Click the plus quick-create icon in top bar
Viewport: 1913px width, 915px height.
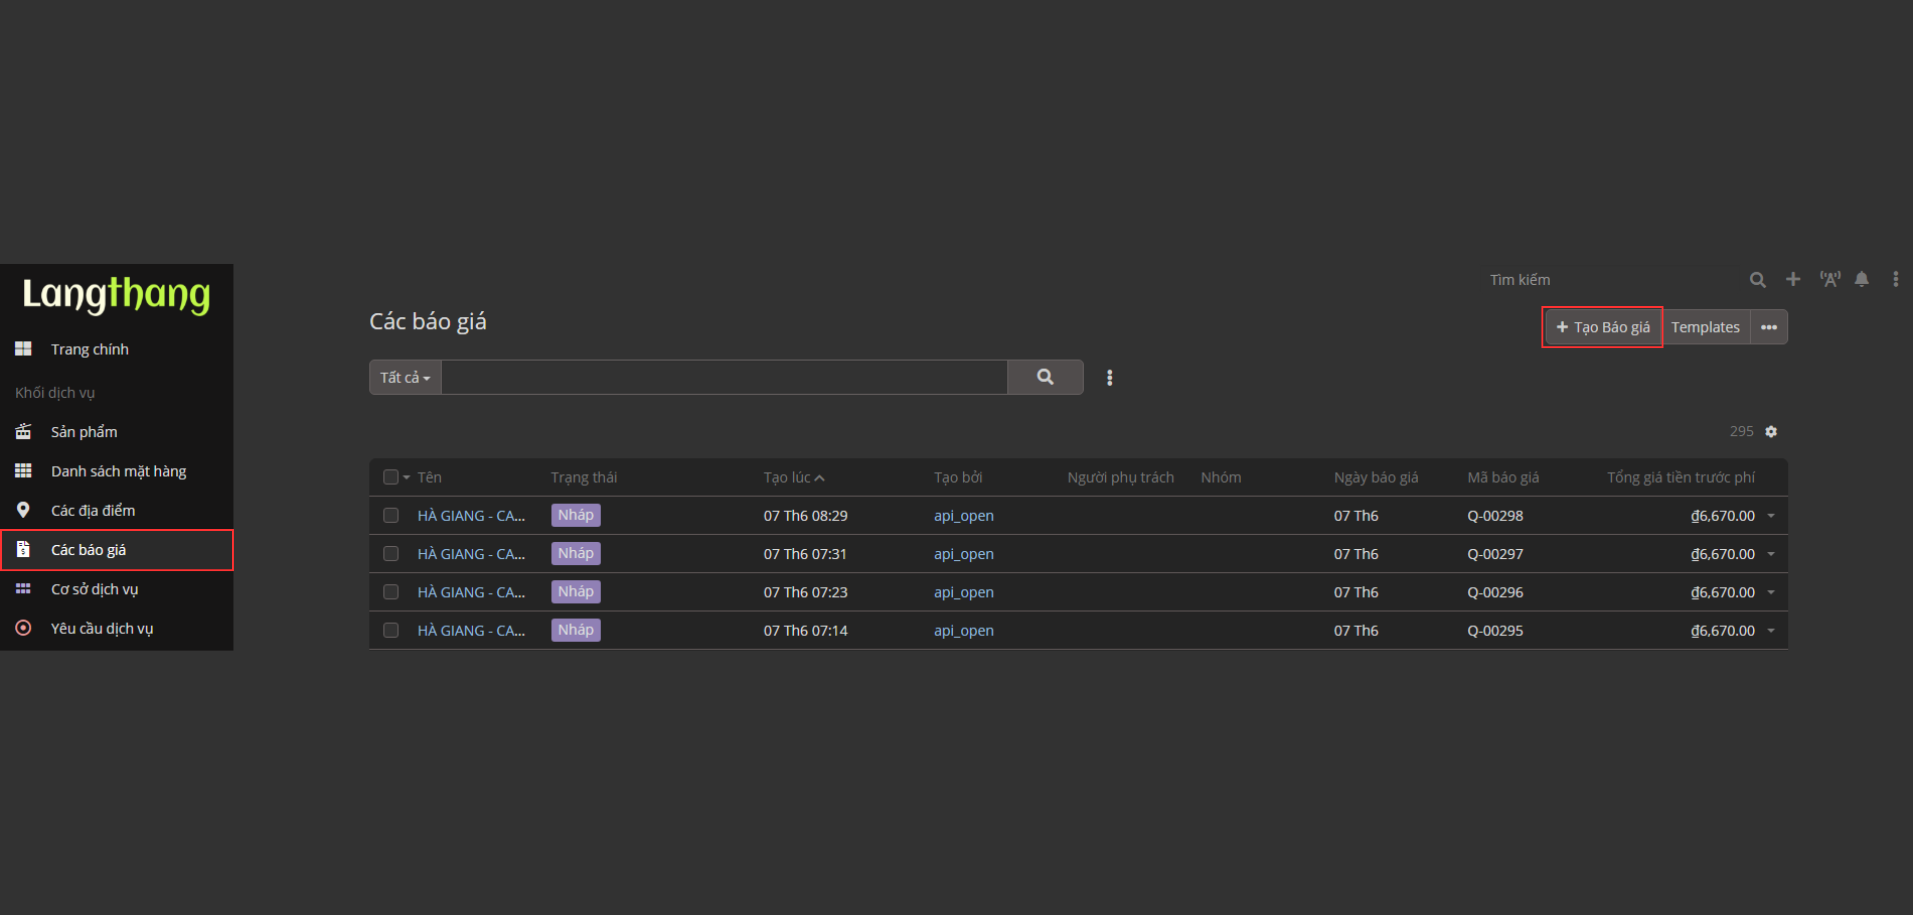pyautogui.click(x=1793, y=280)
